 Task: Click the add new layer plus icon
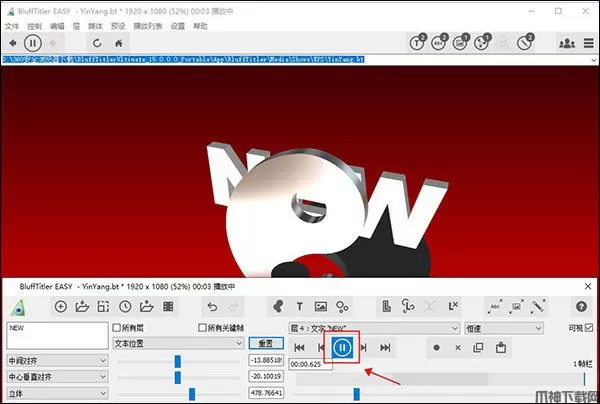coord(61,306)
